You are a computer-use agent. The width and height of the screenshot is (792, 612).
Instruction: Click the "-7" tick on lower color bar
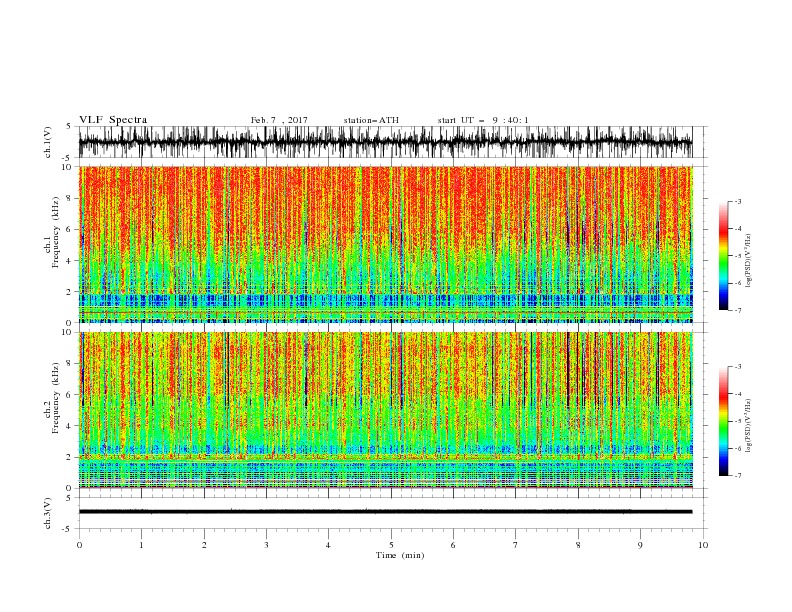737,476
